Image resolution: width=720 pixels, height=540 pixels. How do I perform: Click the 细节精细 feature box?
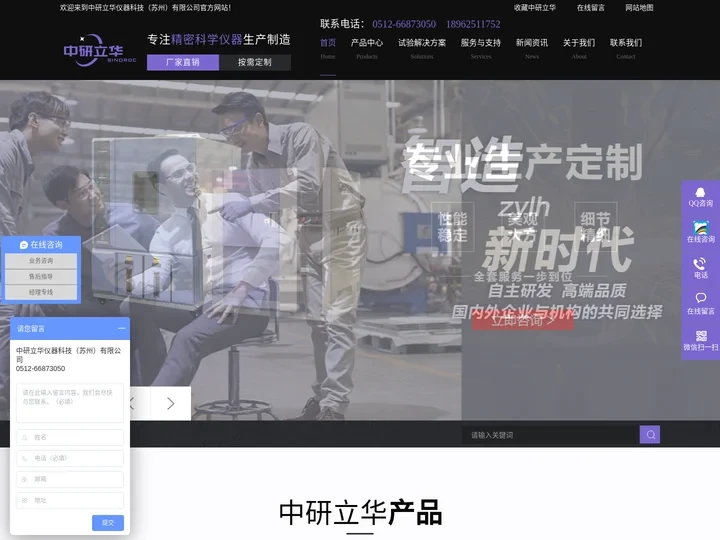[595, 227]
